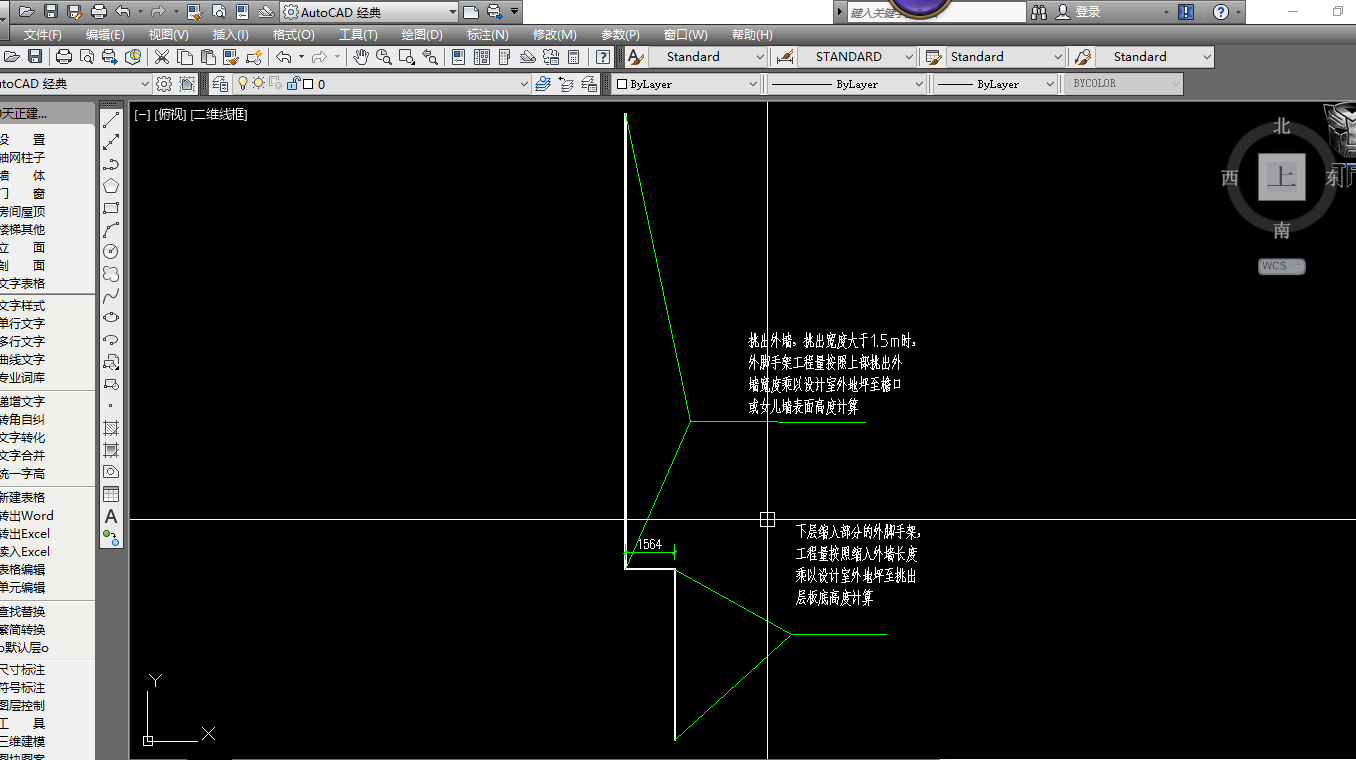Click the search binoculars icon
1356x760 pixels.
point(1039,12)
